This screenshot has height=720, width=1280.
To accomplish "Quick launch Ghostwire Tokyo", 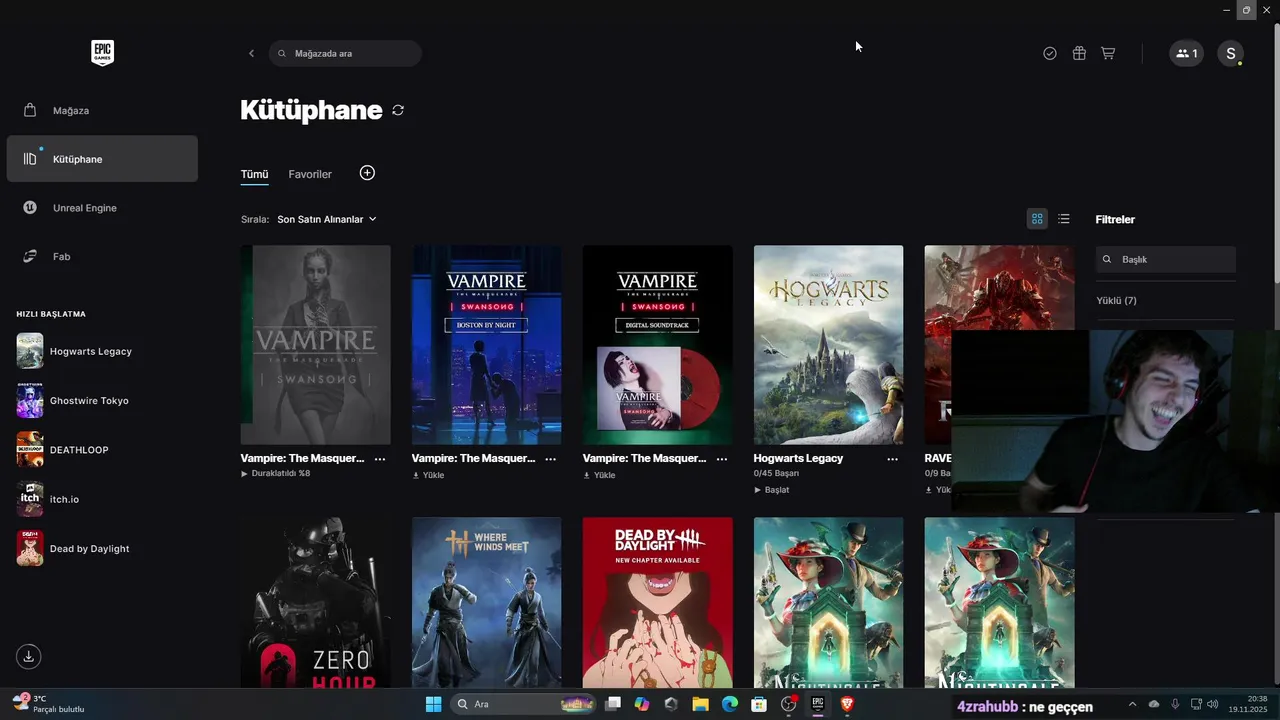I will (102, 401).
